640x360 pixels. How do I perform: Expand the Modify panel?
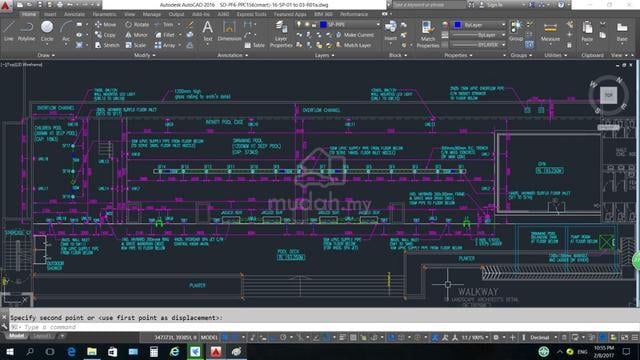(144, 55)
